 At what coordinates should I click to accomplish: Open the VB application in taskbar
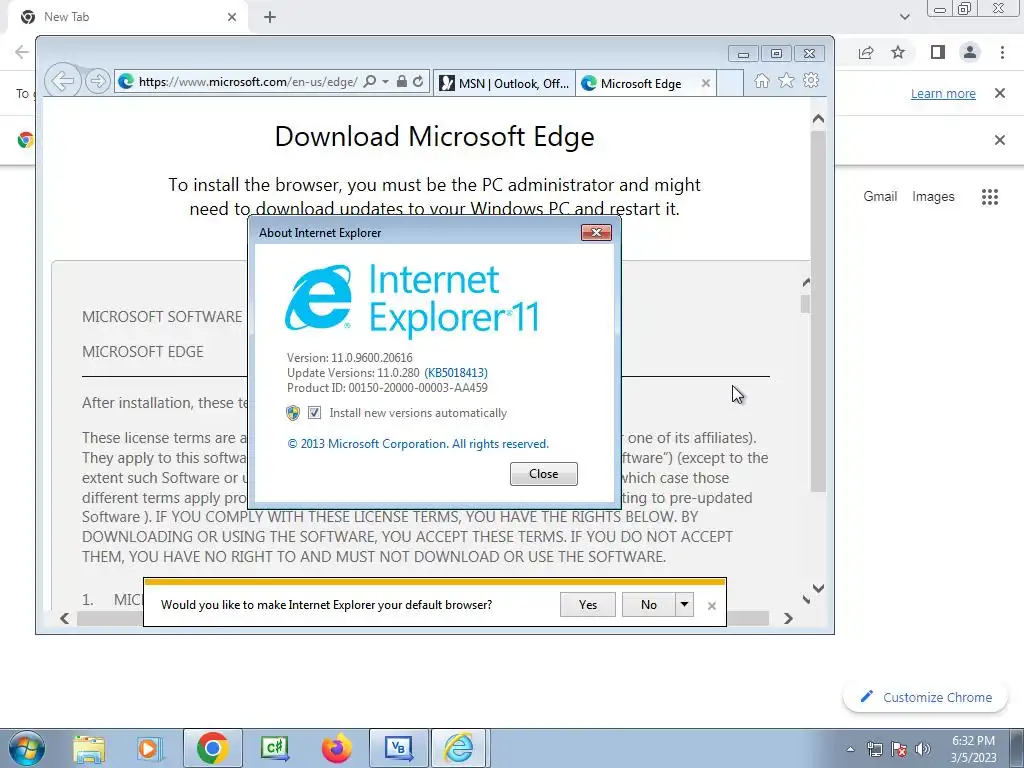398,748
